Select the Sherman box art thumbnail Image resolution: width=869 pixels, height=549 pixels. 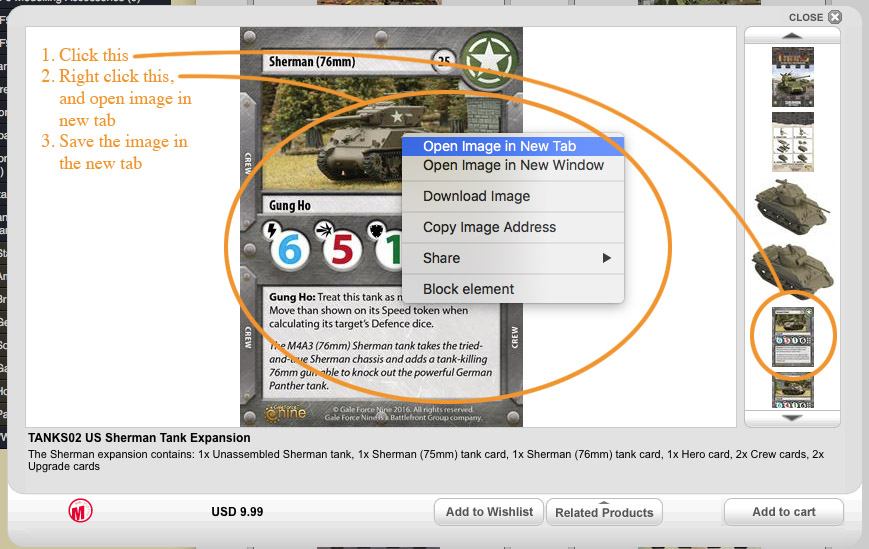793,77
